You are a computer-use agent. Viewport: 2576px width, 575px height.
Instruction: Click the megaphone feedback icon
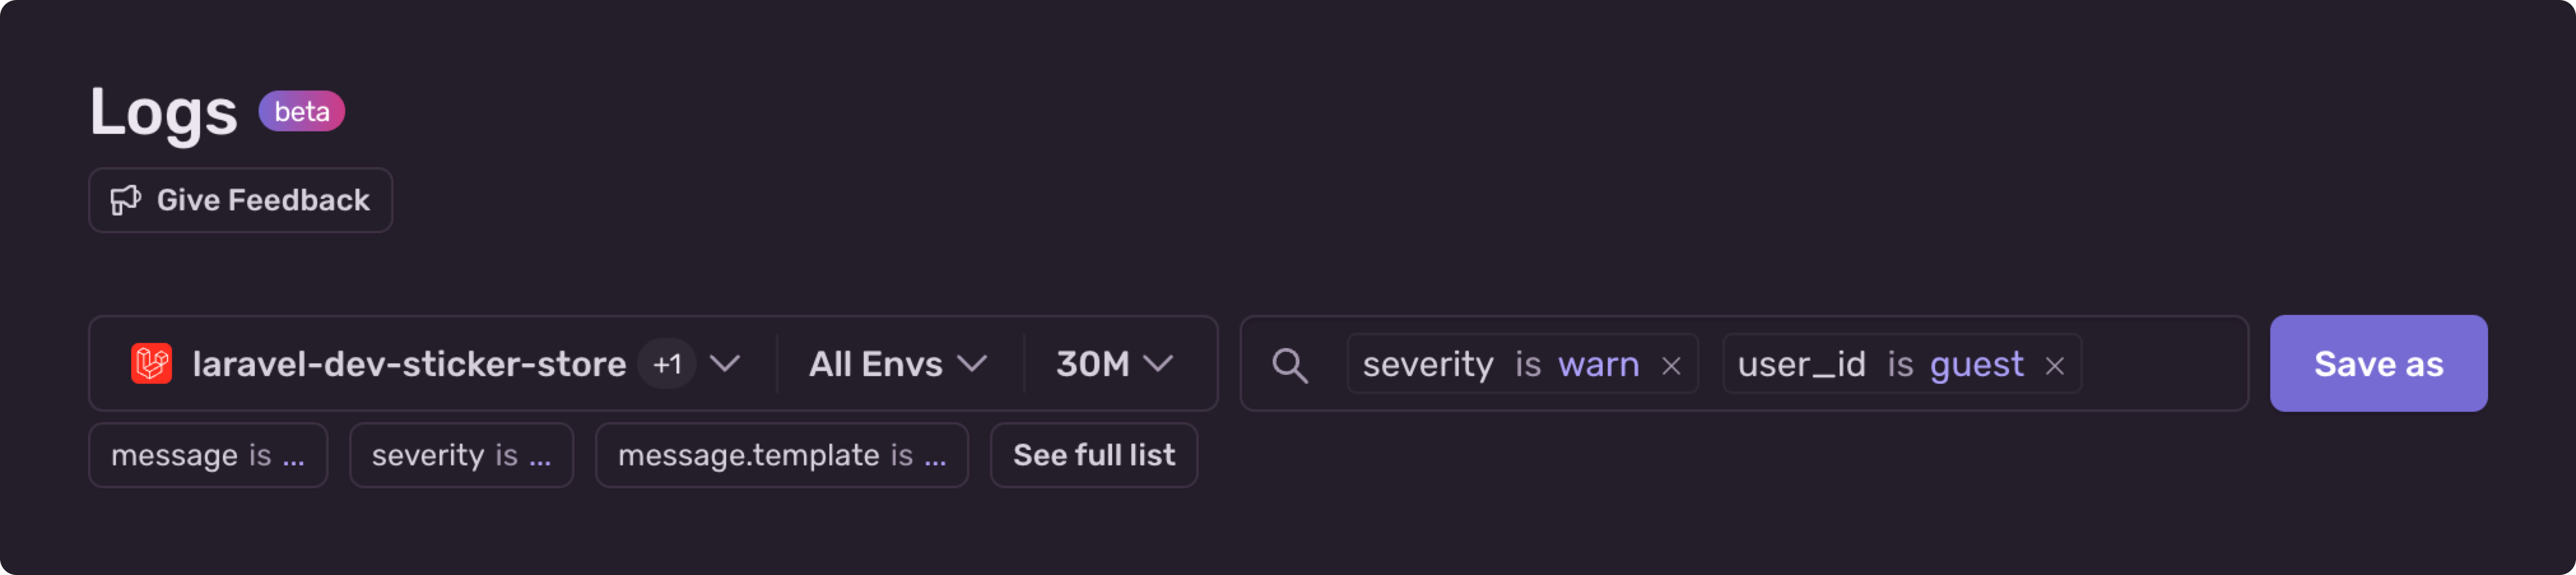125,200
